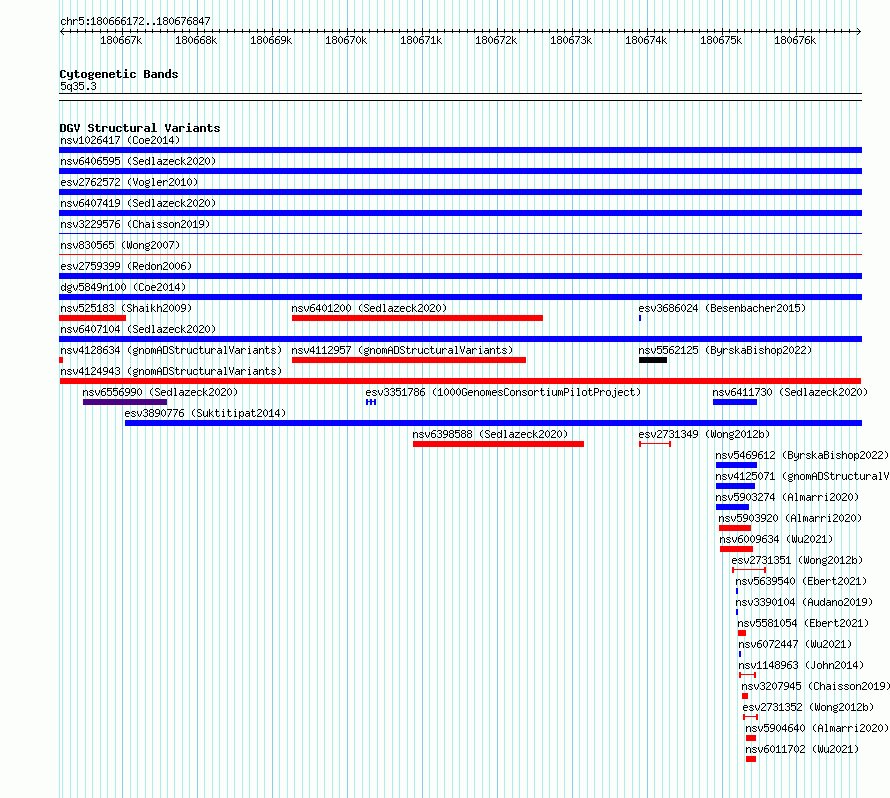
Task: Select the 5q35.3 band label
Action: coord(78,86)
